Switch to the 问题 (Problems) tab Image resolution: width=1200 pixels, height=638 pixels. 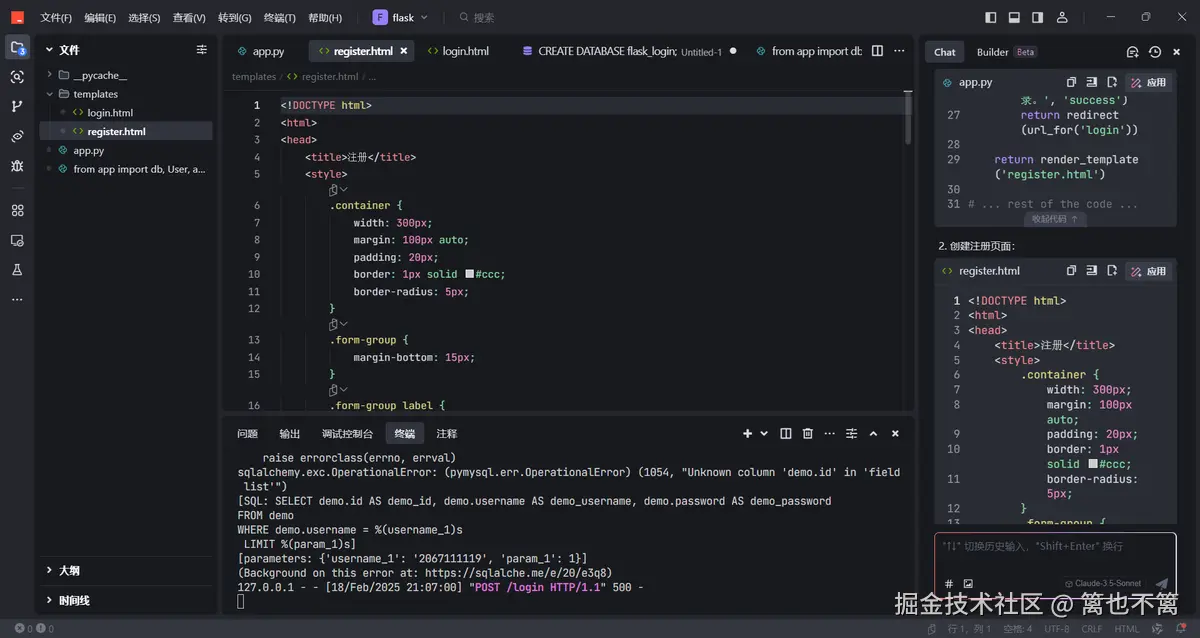[247, 434]
